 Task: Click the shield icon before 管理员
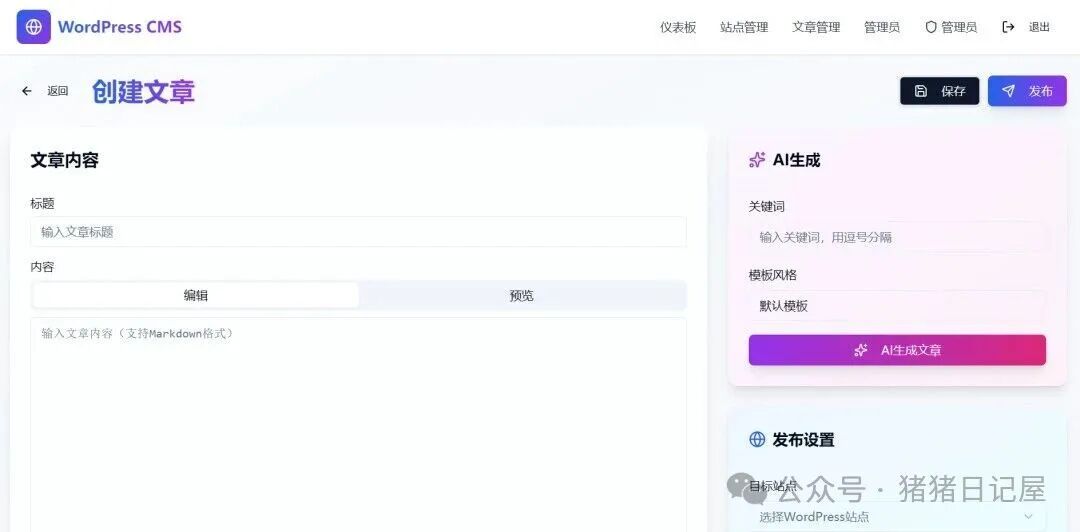coord(931,28)
